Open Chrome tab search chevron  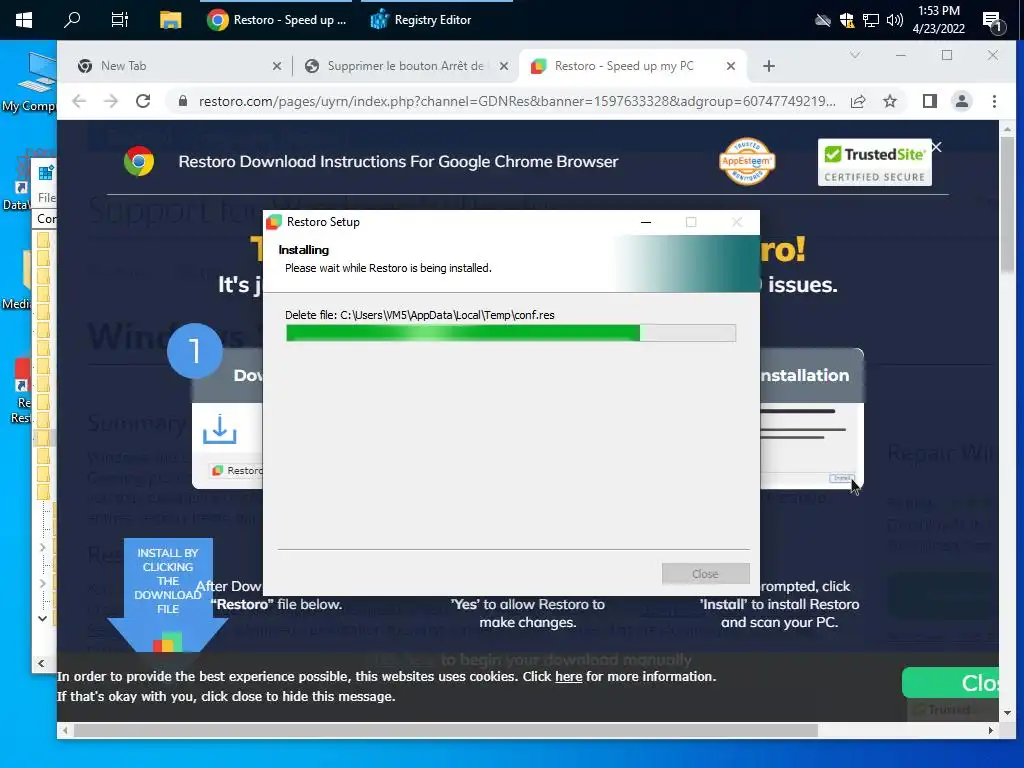[855, 55]
